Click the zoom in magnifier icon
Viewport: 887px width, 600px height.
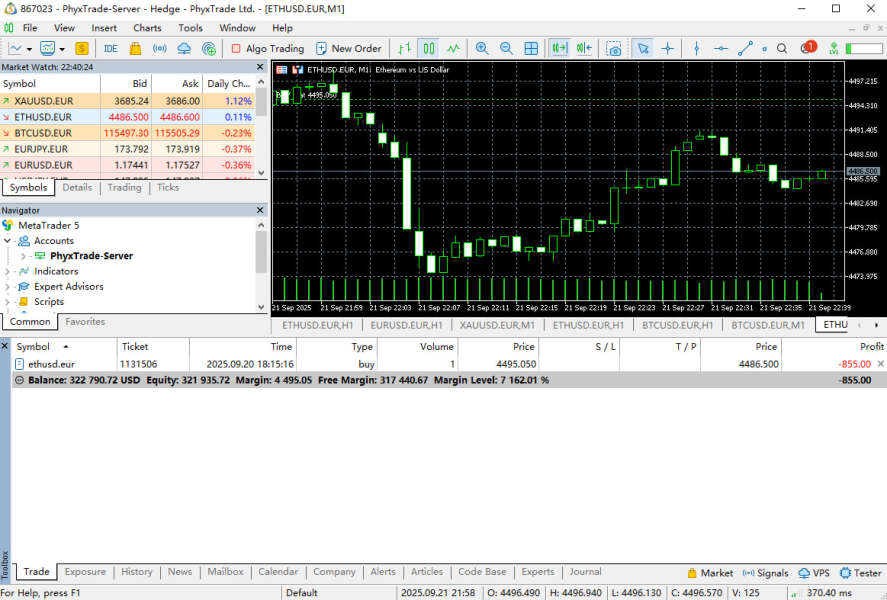482,48
